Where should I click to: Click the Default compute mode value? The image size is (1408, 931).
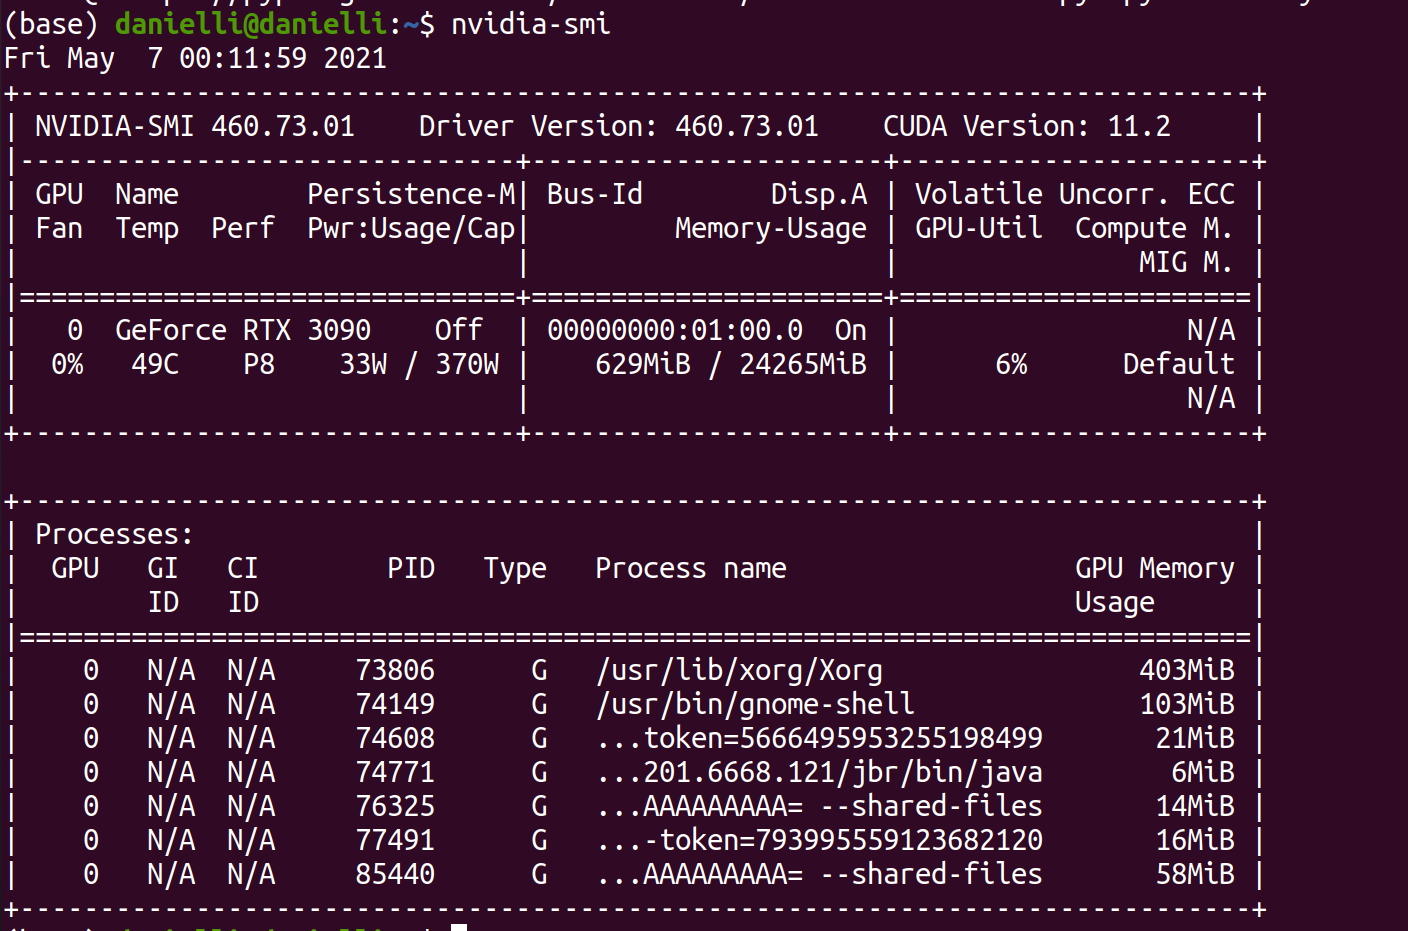[x=1179, y=364]
